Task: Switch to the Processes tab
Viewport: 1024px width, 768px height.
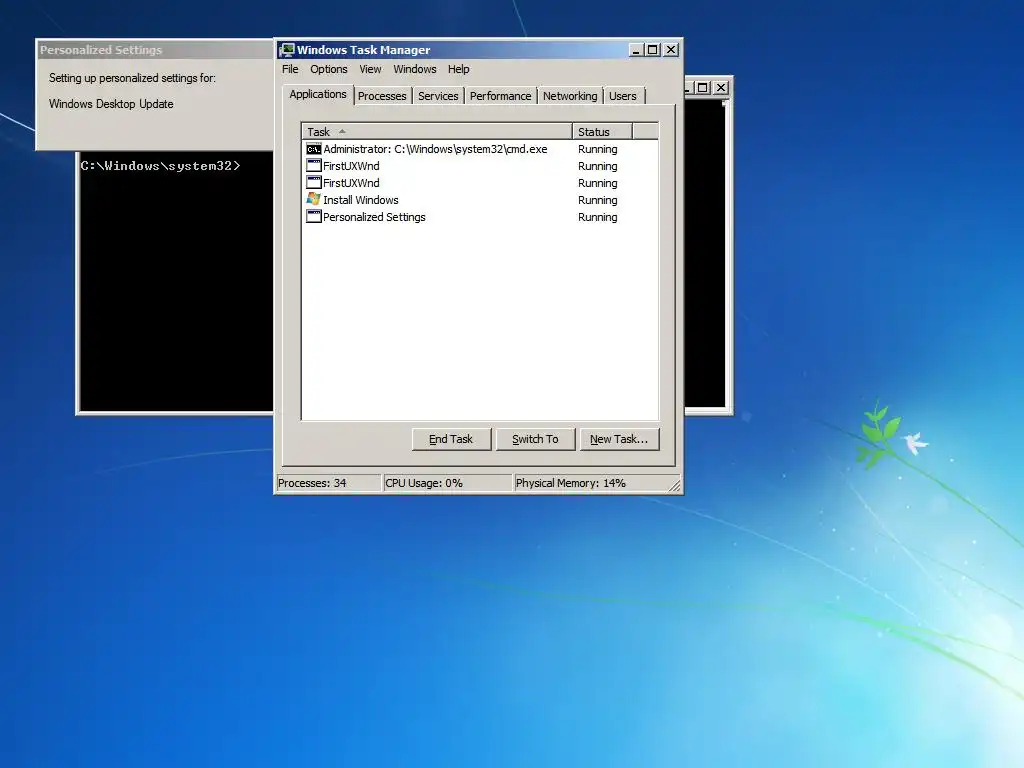Action: 382,96
